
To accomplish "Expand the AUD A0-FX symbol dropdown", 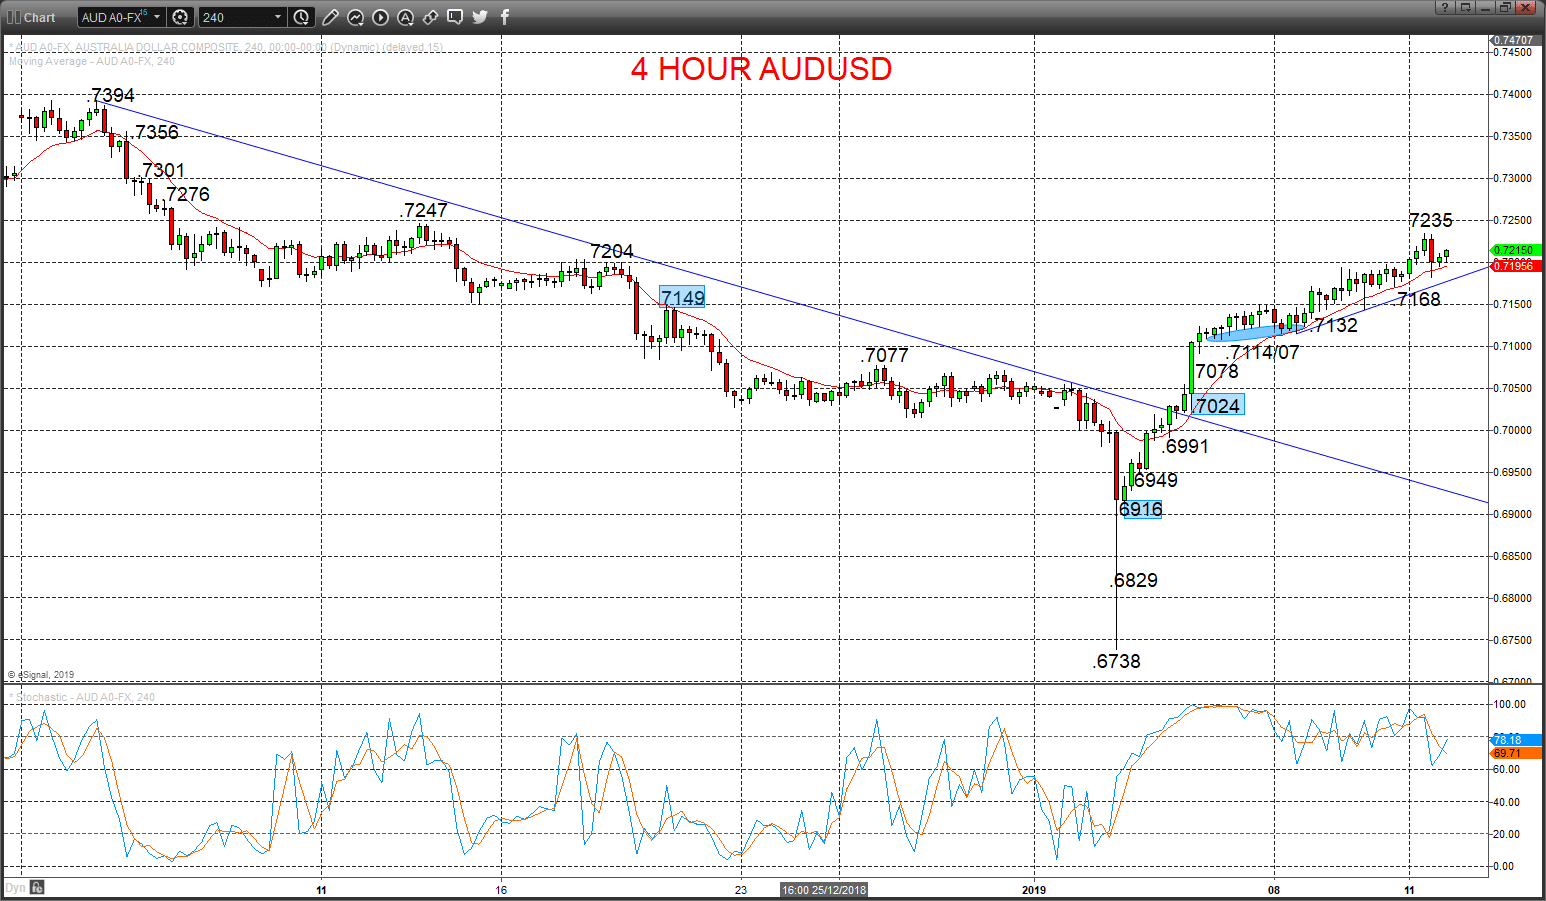I will coord(157,17).
